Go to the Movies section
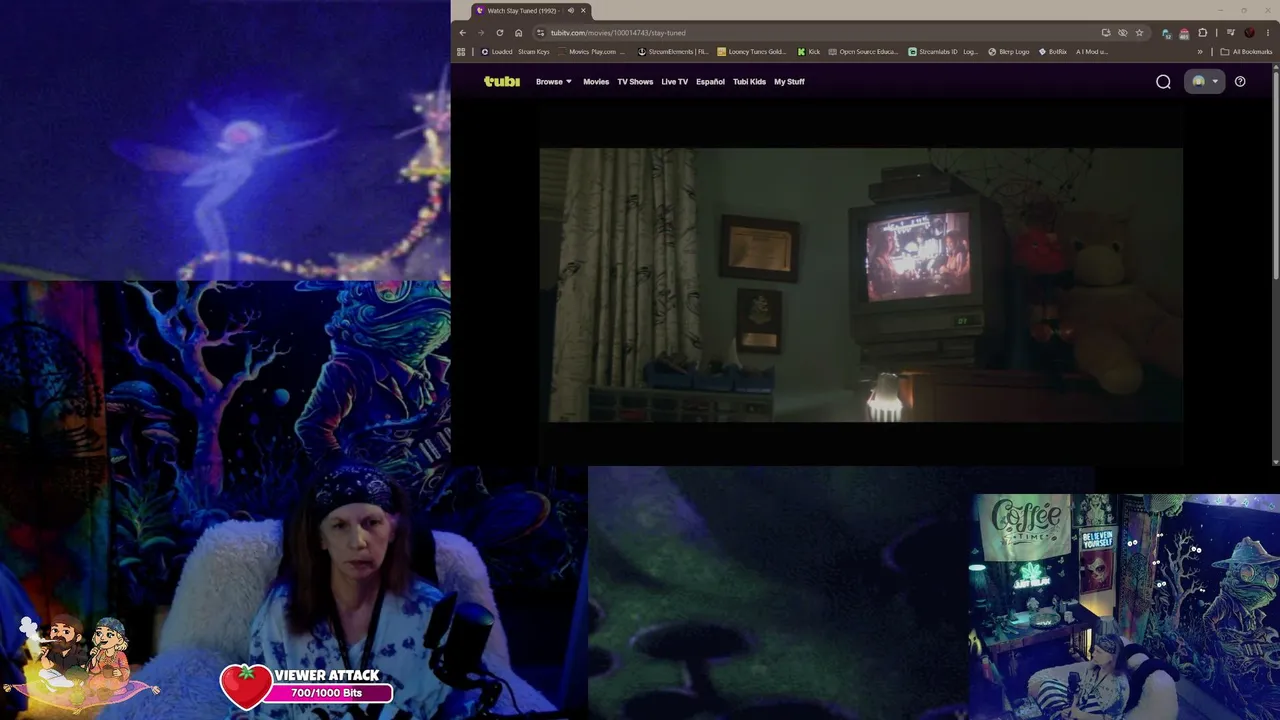 tap(596, 82)
